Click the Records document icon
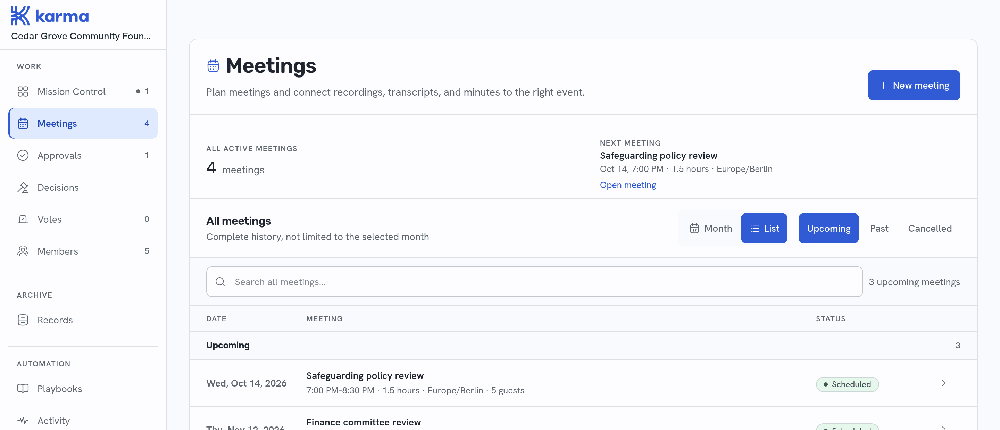The image size is (1000, 430). [x=23, y=320]
